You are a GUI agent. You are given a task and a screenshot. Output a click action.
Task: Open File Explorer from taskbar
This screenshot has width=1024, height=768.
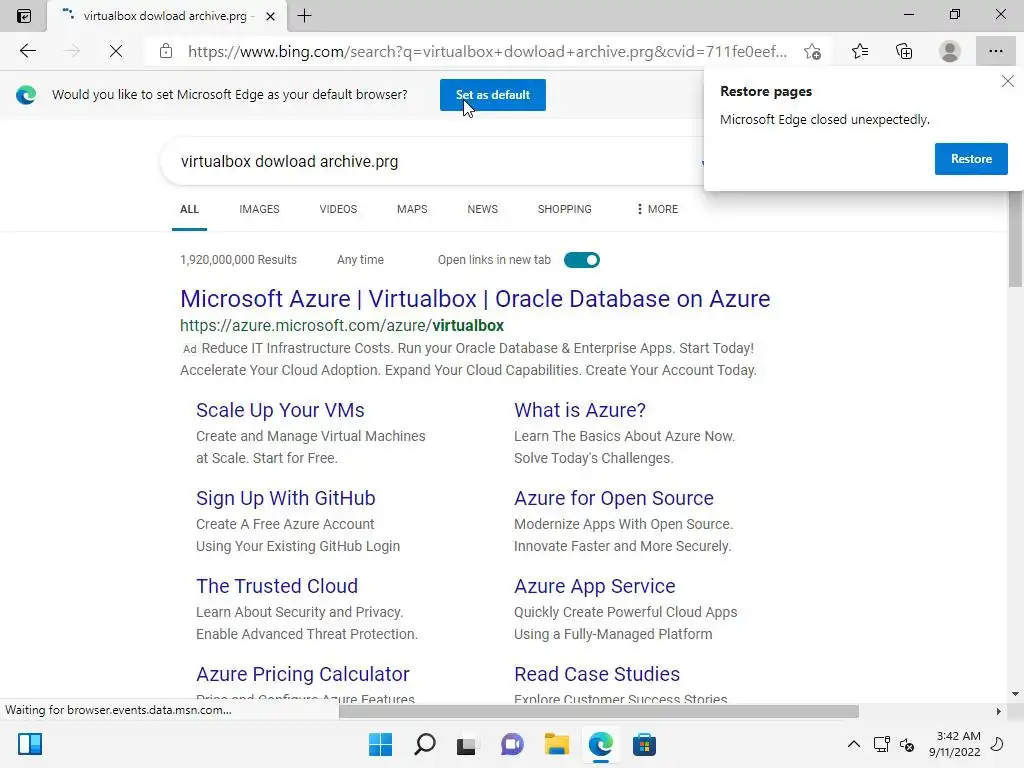pyautogui.click(x=556, y=744)
